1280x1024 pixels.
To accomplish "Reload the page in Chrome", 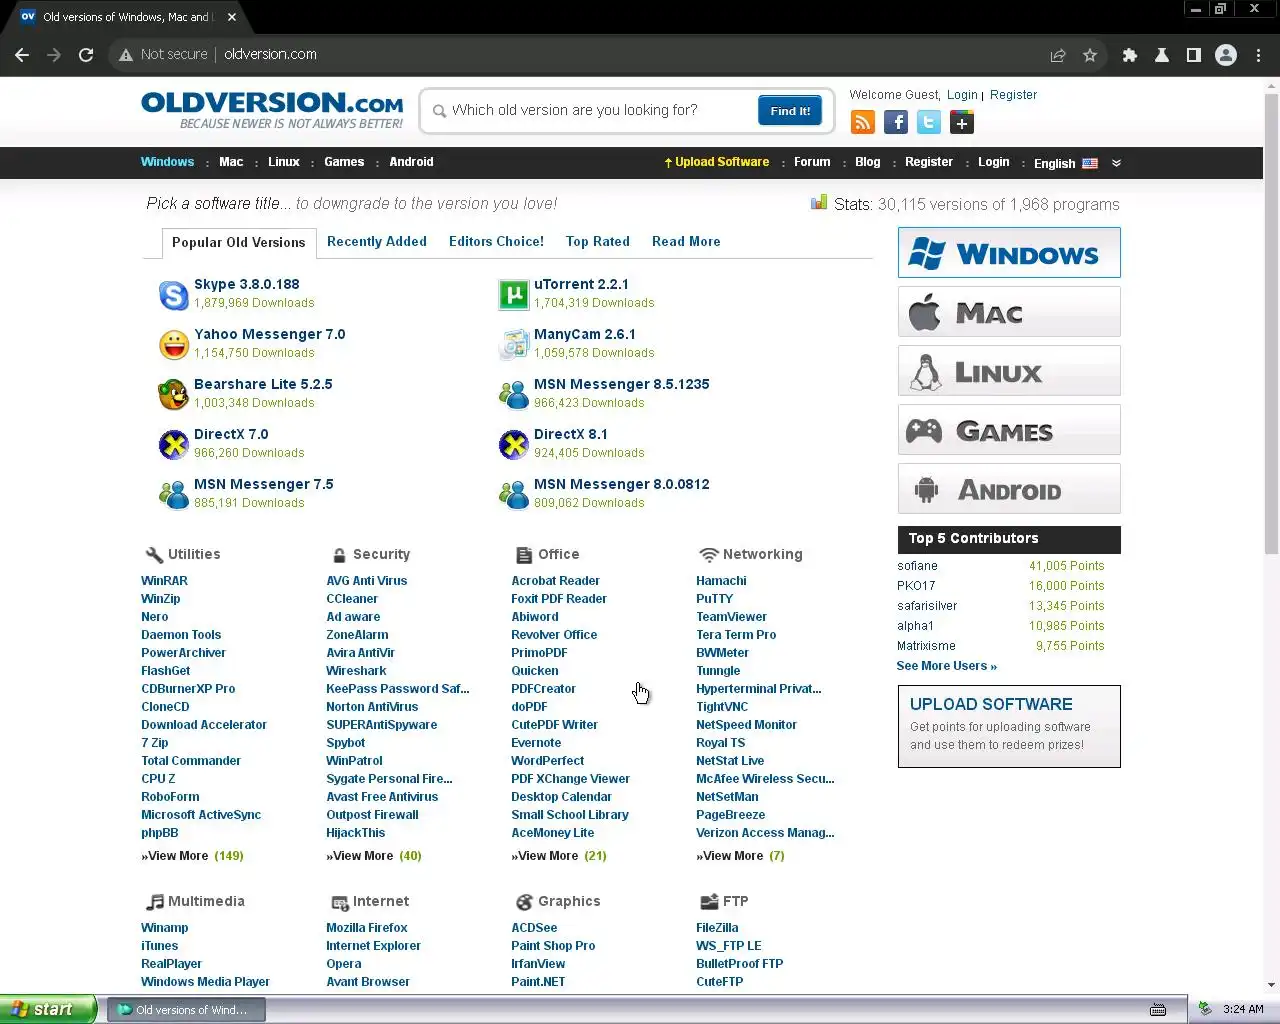I will coord(86,55).
